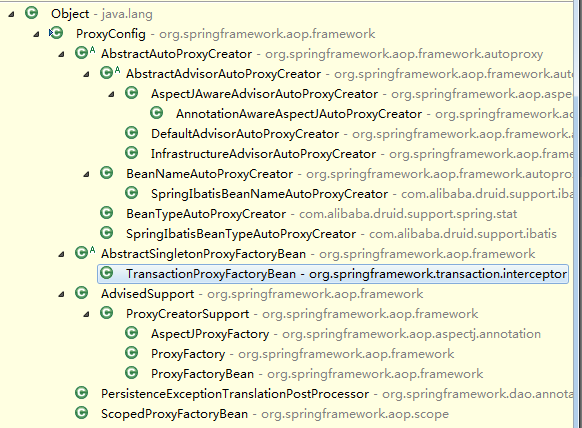The image size is (582, 428).
Task: Select the PersistenceExceptionTranslationPostProcessor class
Action: point(235,394)
